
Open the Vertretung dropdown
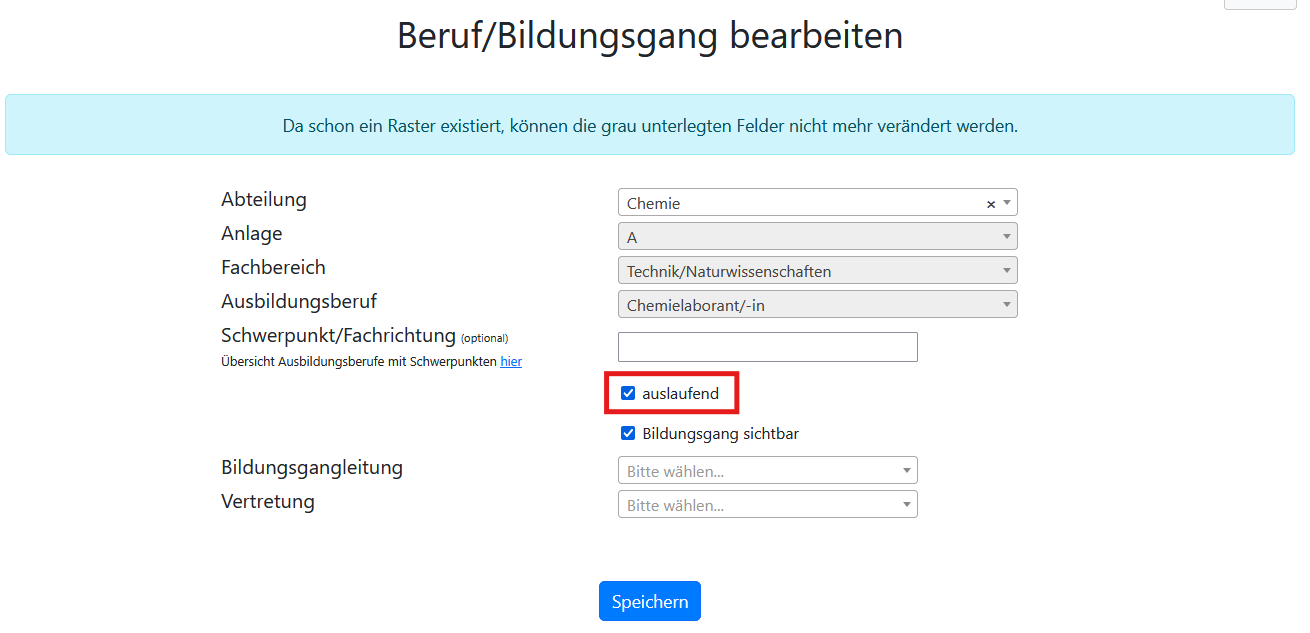(768, 504)
